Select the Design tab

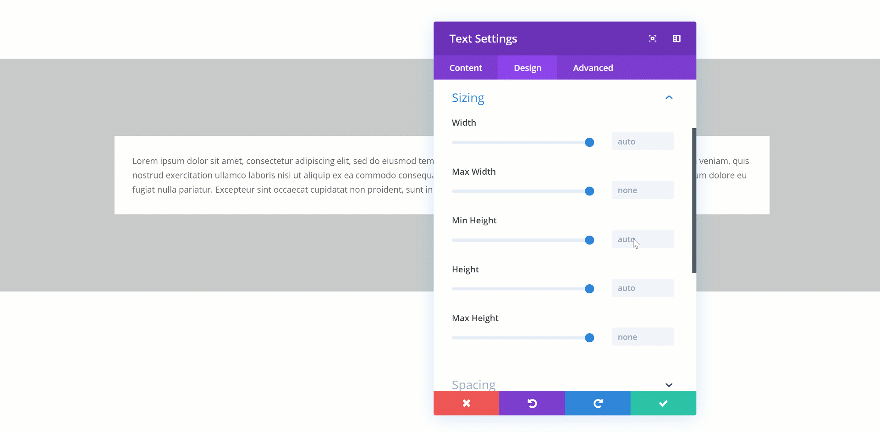527,68
